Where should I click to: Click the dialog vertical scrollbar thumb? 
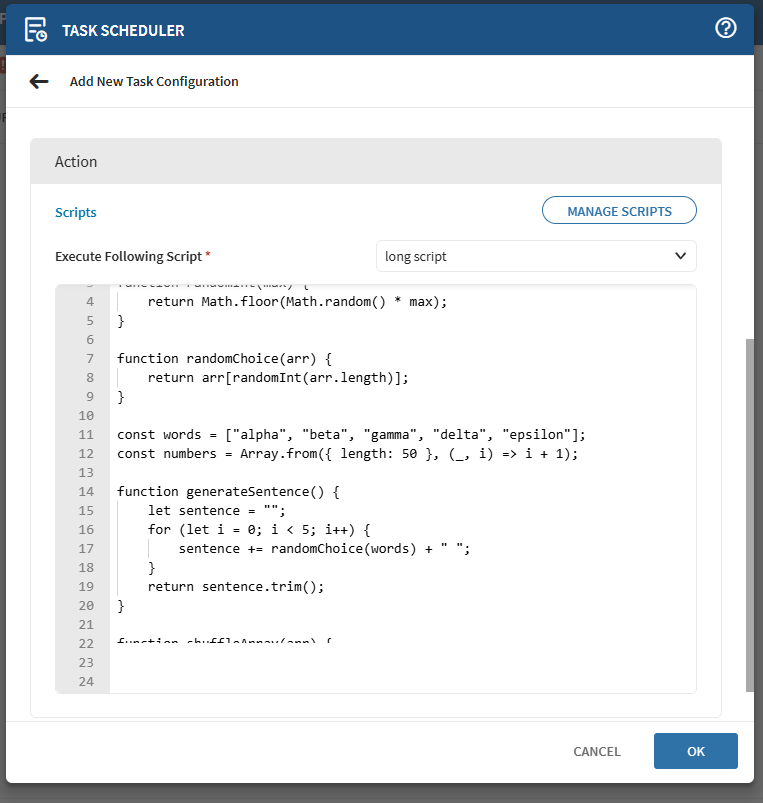tap(750, 515)
